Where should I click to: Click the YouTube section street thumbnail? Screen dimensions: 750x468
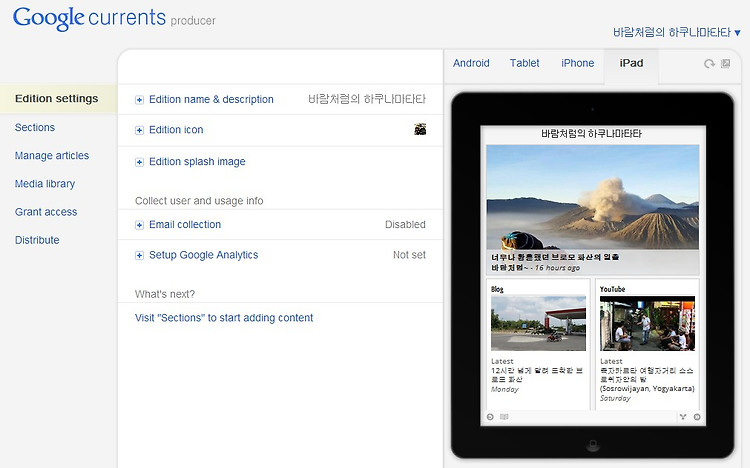(647, 323)
